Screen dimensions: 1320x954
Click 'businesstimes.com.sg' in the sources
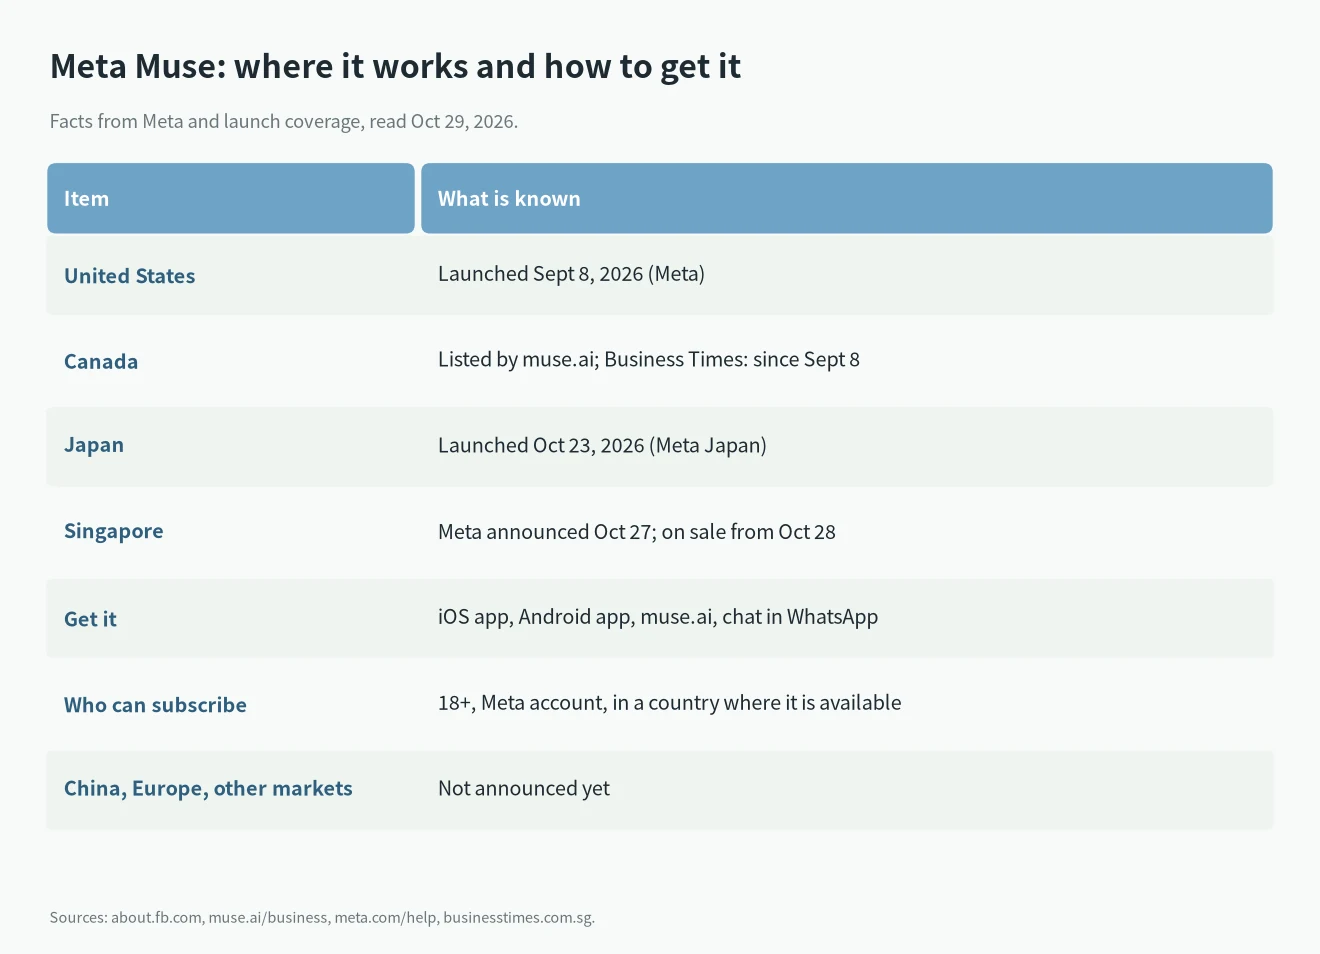tap(518, 918)
